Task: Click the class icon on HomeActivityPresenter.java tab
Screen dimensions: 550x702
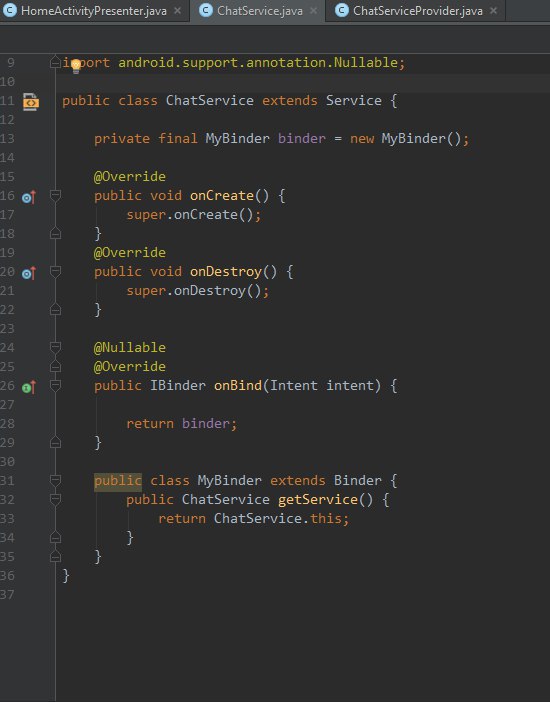Action: [x=9, y=10]
